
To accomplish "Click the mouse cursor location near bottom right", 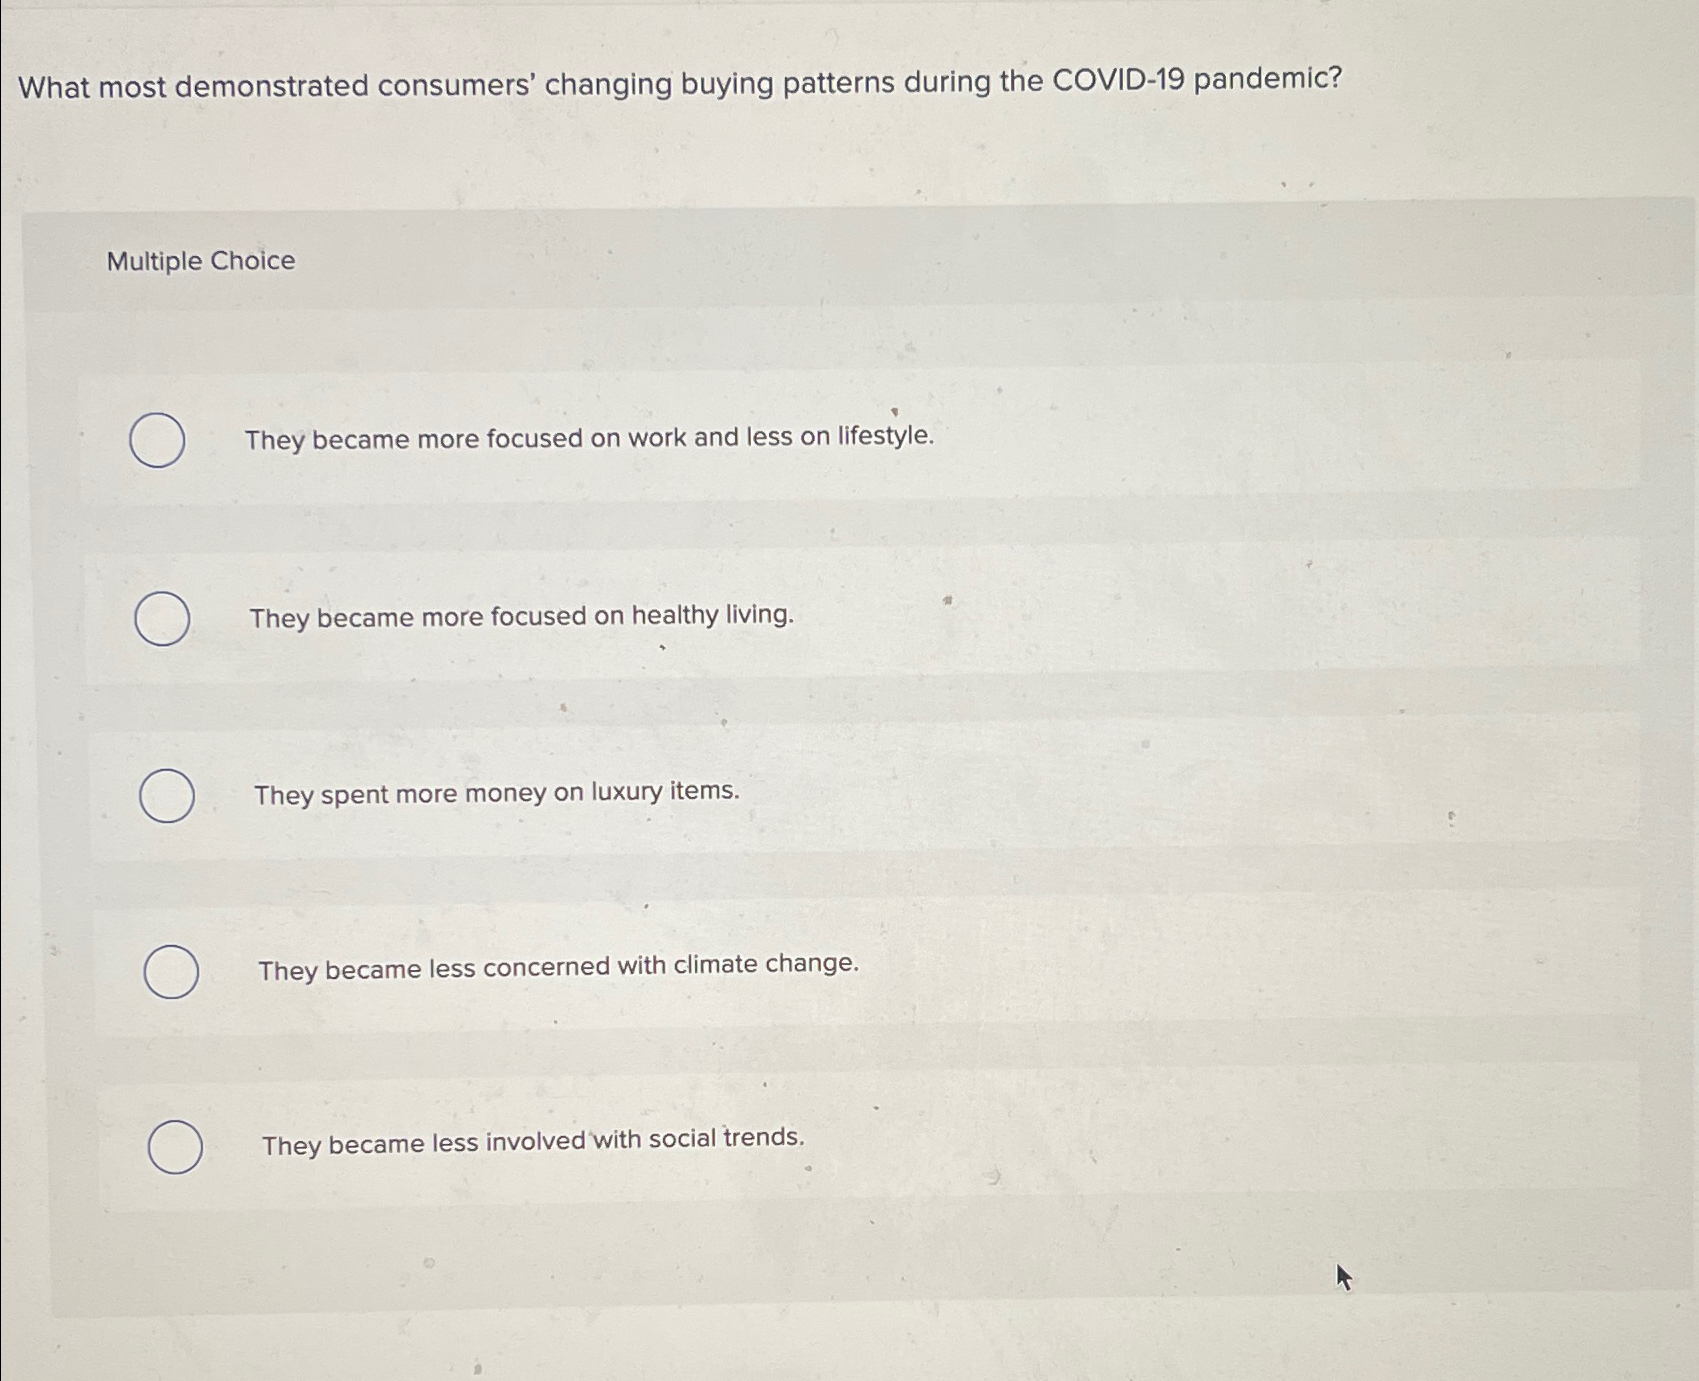I will 1341,1278.
